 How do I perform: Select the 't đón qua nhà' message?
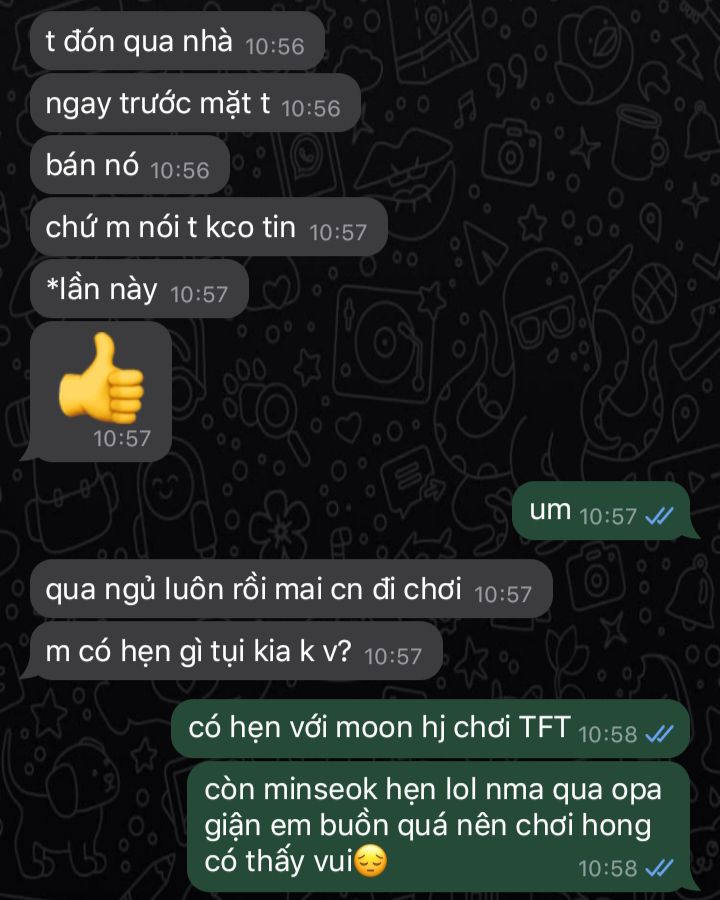[x=177, y=41]
